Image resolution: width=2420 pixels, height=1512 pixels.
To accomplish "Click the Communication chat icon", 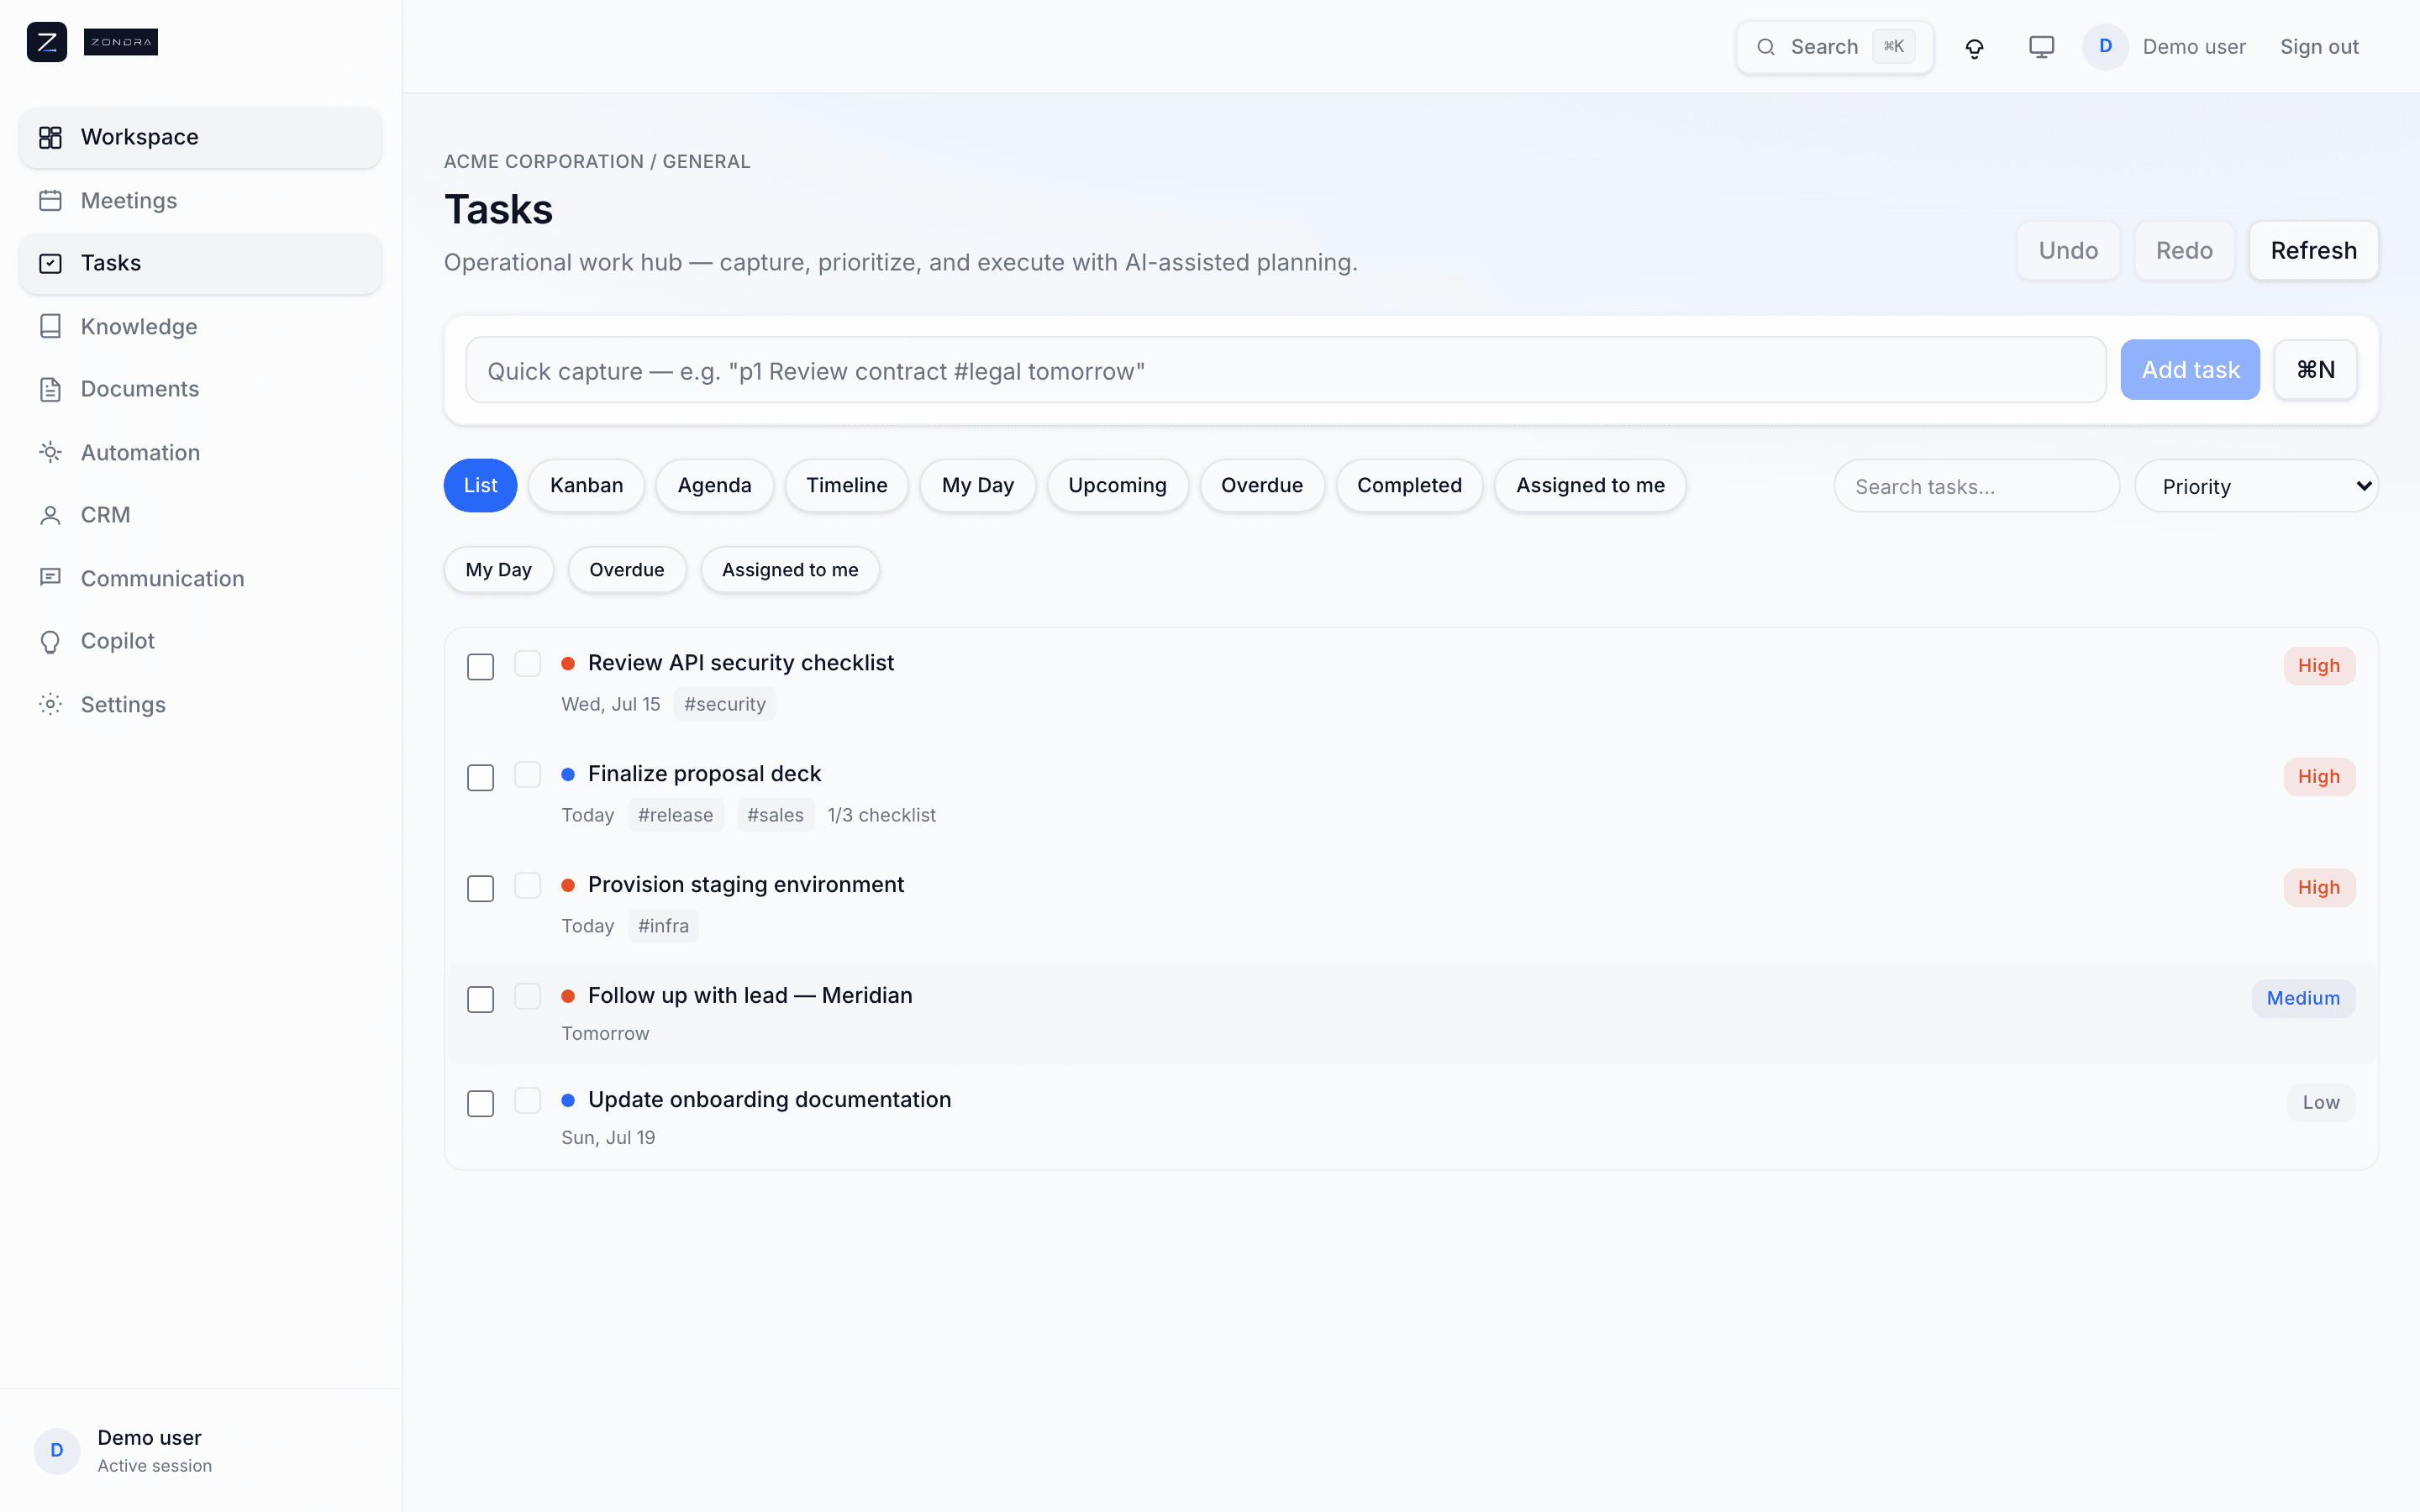I will (x=50, y=578).
